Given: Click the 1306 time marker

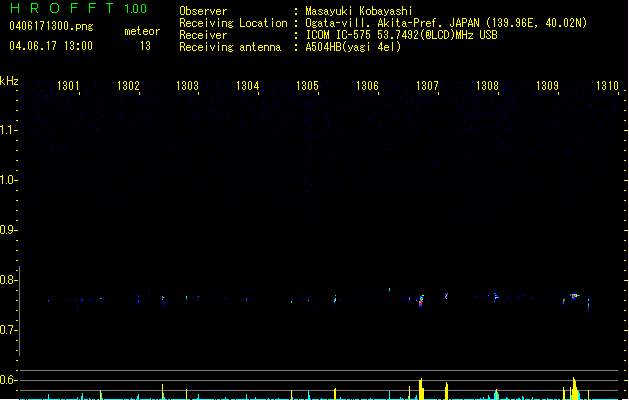Looking at the screenshot, I should pos(367,86).
